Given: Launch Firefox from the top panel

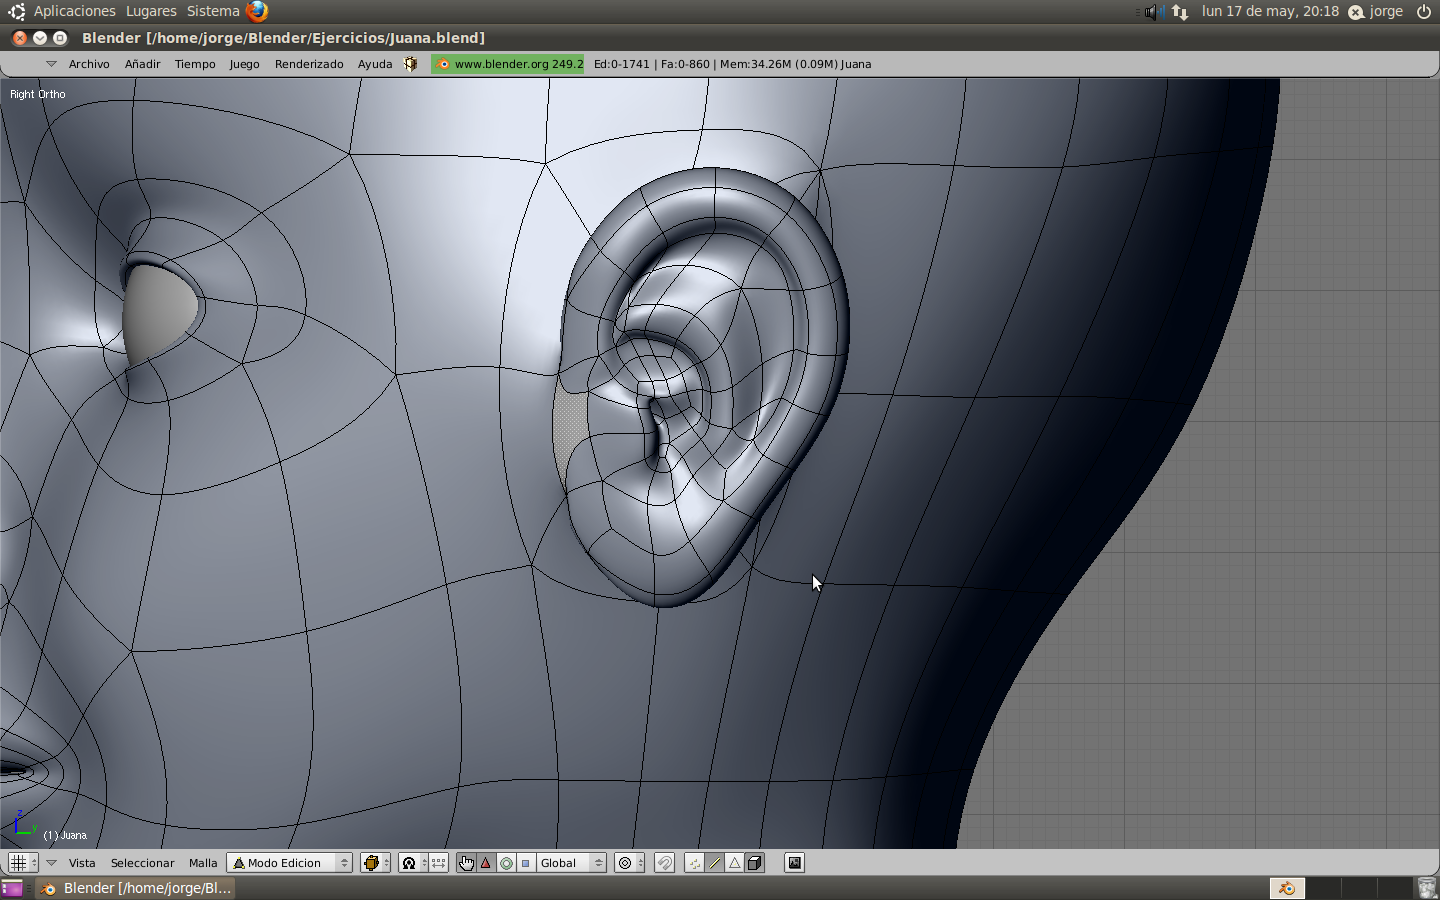Looking at the screenshot, I should click(x=257, y=11).
